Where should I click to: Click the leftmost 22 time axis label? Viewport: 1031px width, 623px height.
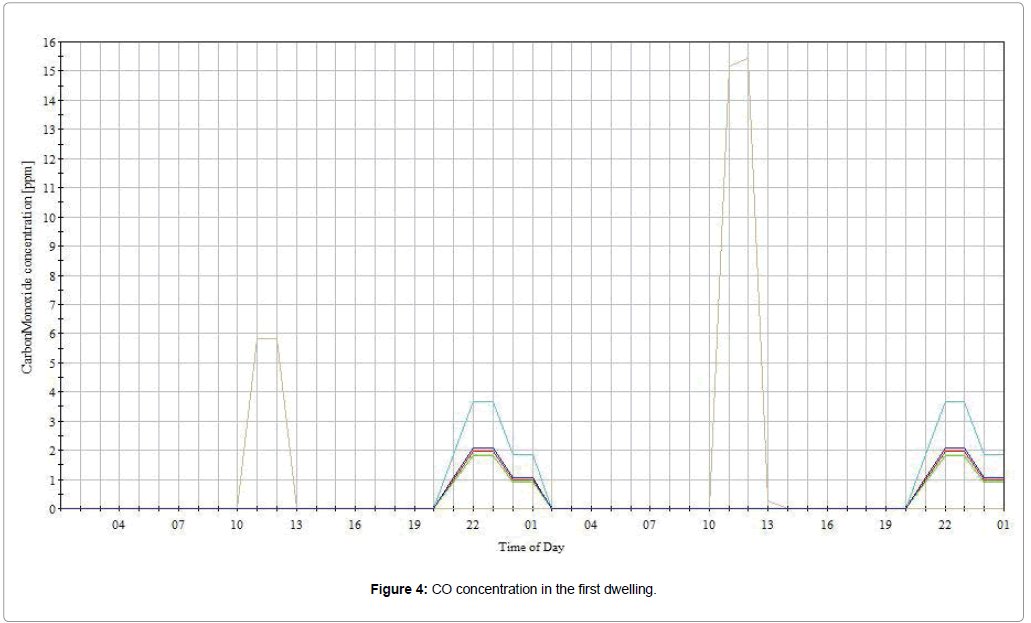(x=473, y=525)
